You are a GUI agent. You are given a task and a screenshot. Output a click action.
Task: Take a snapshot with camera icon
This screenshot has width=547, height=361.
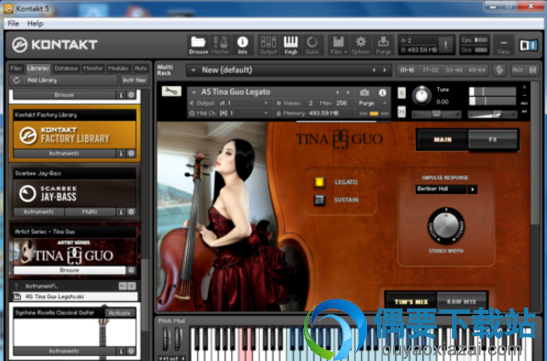click(x=364, y=92)
